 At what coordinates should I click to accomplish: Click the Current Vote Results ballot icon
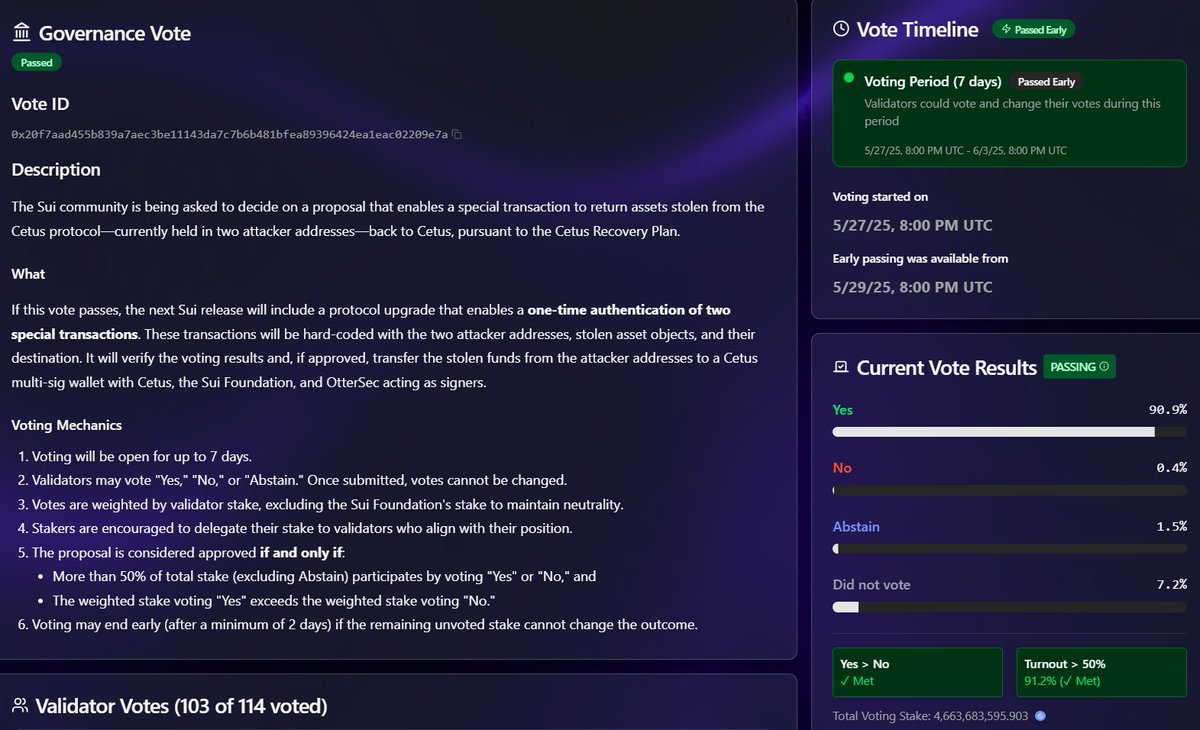click(841, 368)
